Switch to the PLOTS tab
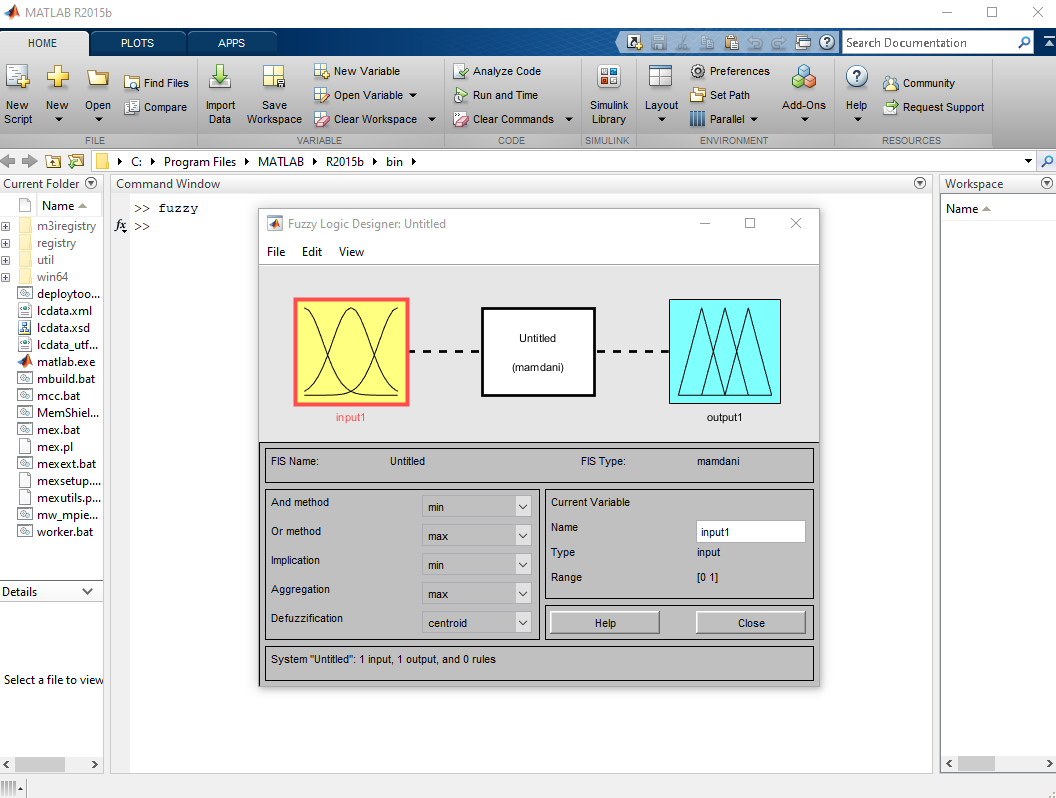The image size is (1056, 798). pyautogui.click(x=137, y=43)
